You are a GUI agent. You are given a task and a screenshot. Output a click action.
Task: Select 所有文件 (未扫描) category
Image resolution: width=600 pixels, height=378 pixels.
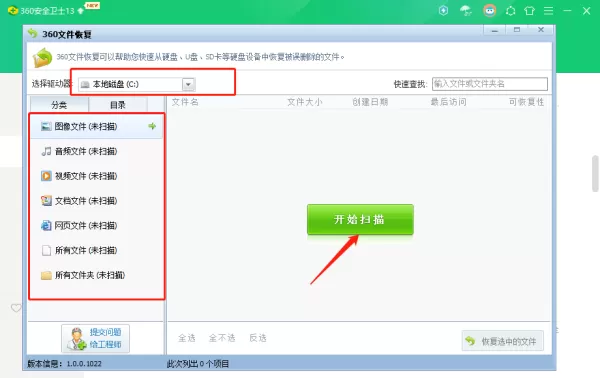[96, 250]
